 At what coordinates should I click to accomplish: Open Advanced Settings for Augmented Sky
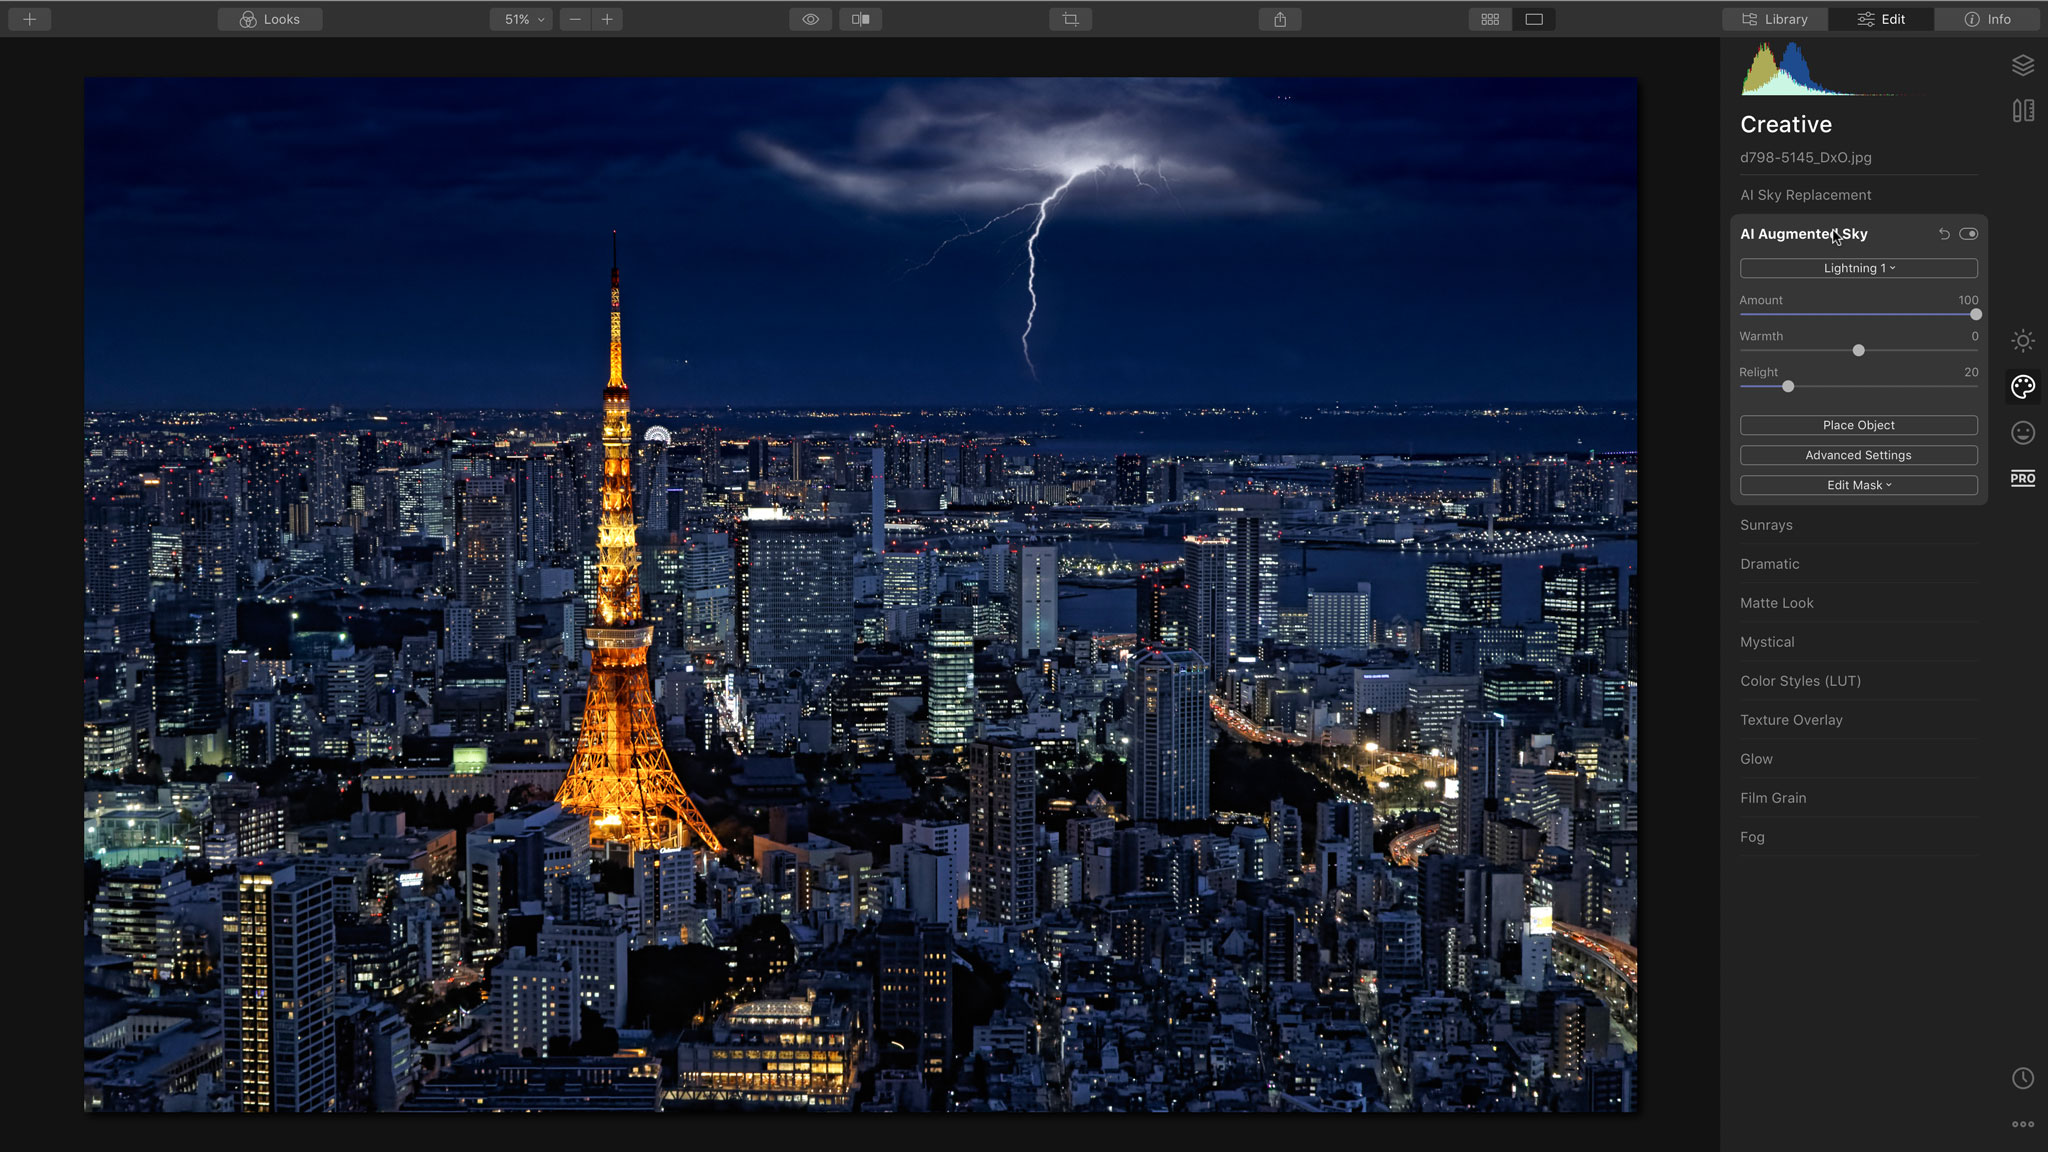pyautogui.click(x=1857, y=454)
